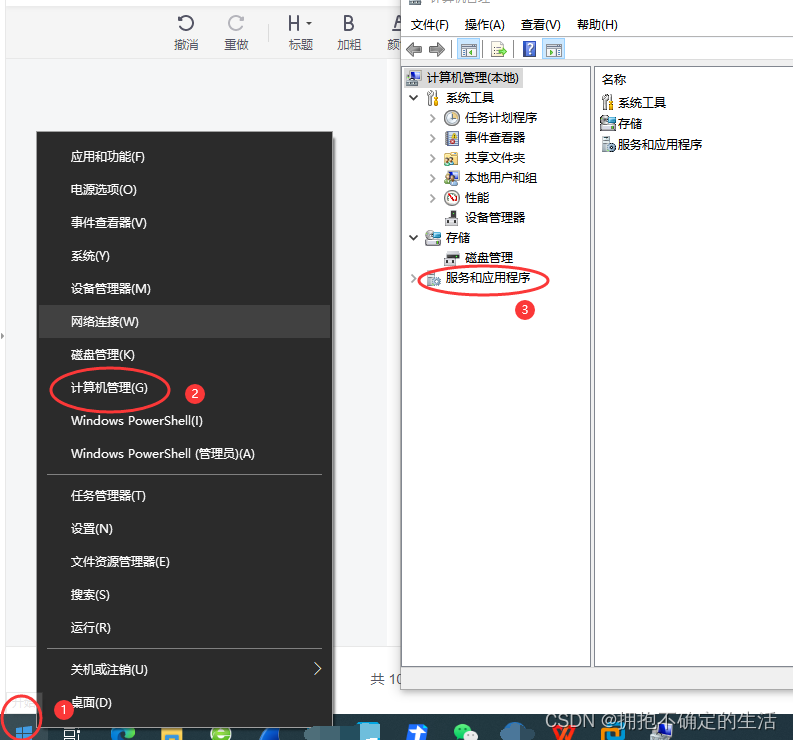The height and width of the screenshot is (740, 793).
Task: Open the WeChat taskbar icon
Action: tap(465, 731)
